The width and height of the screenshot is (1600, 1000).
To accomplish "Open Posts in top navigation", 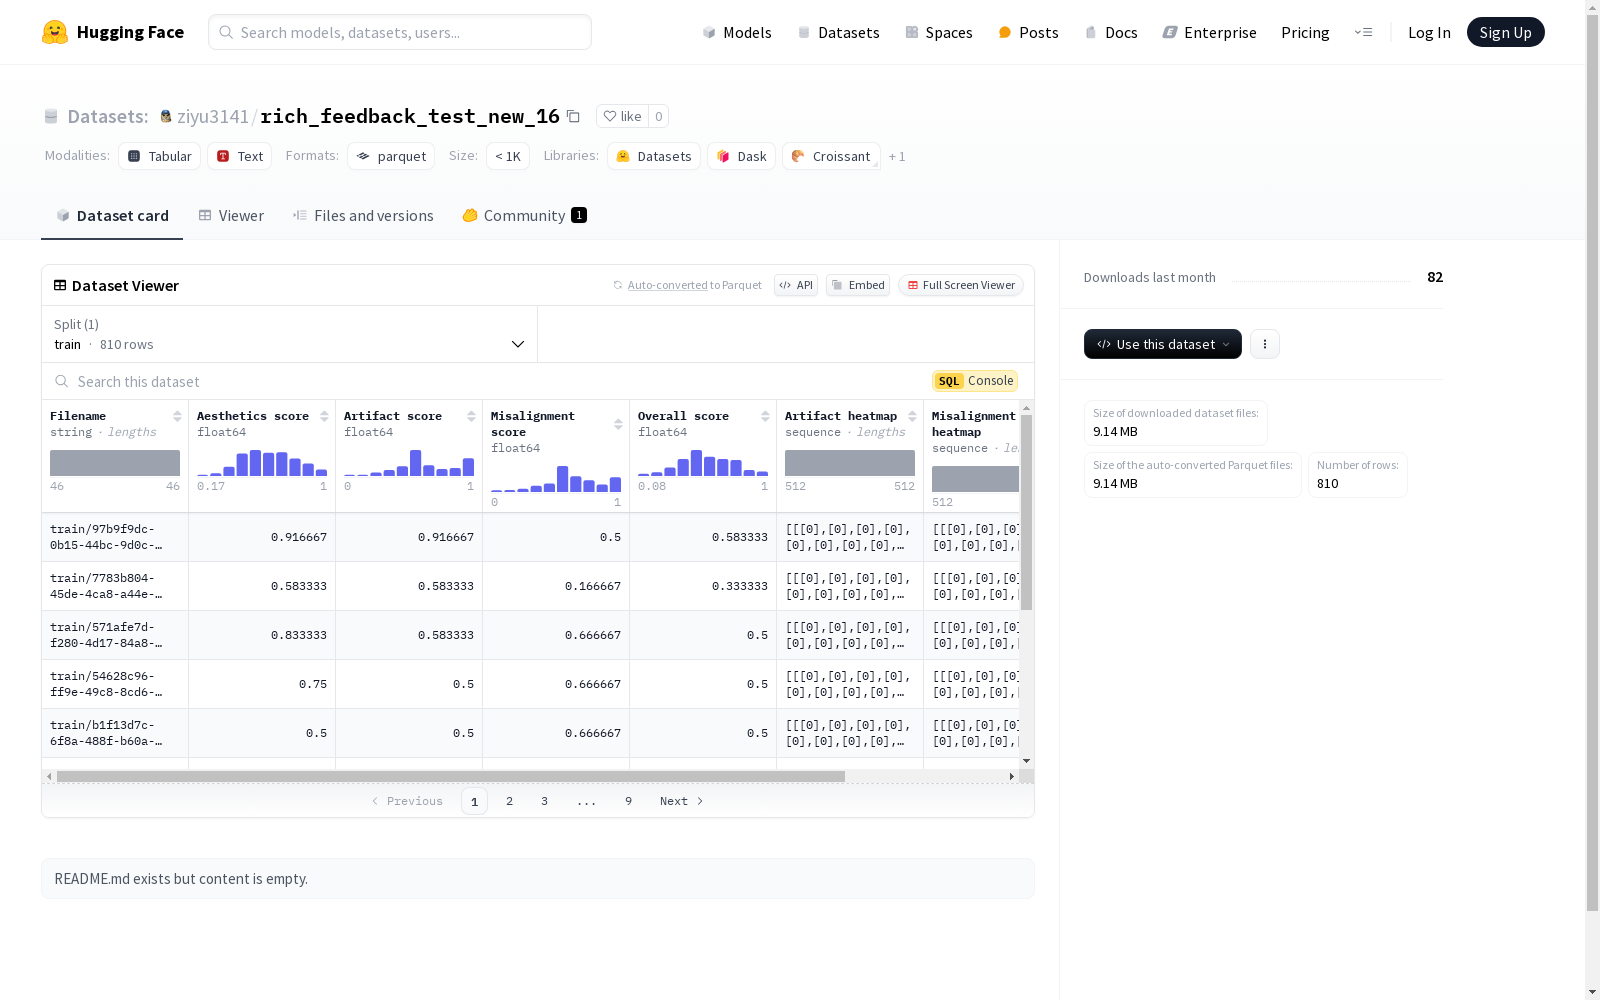I will [1028, 32].
